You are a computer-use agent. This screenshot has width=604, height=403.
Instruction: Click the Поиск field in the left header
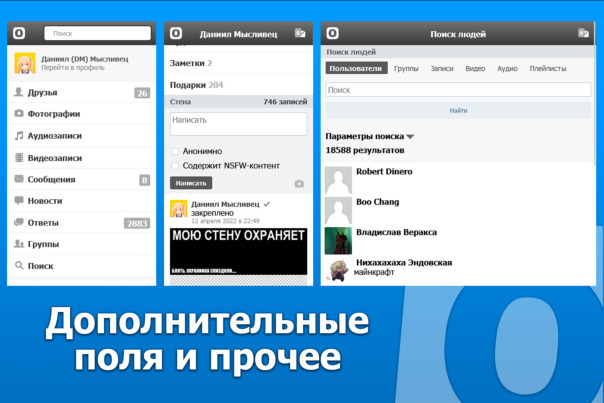(x=97, y=33)
